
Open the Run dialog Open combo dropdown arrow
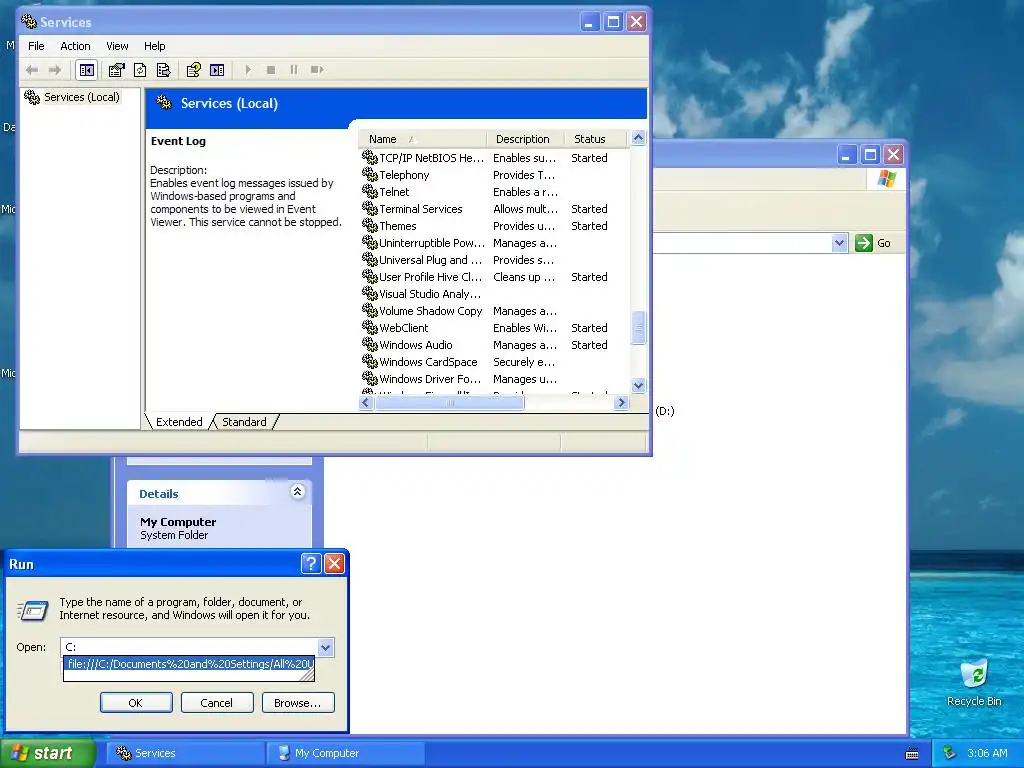(325, 647)
